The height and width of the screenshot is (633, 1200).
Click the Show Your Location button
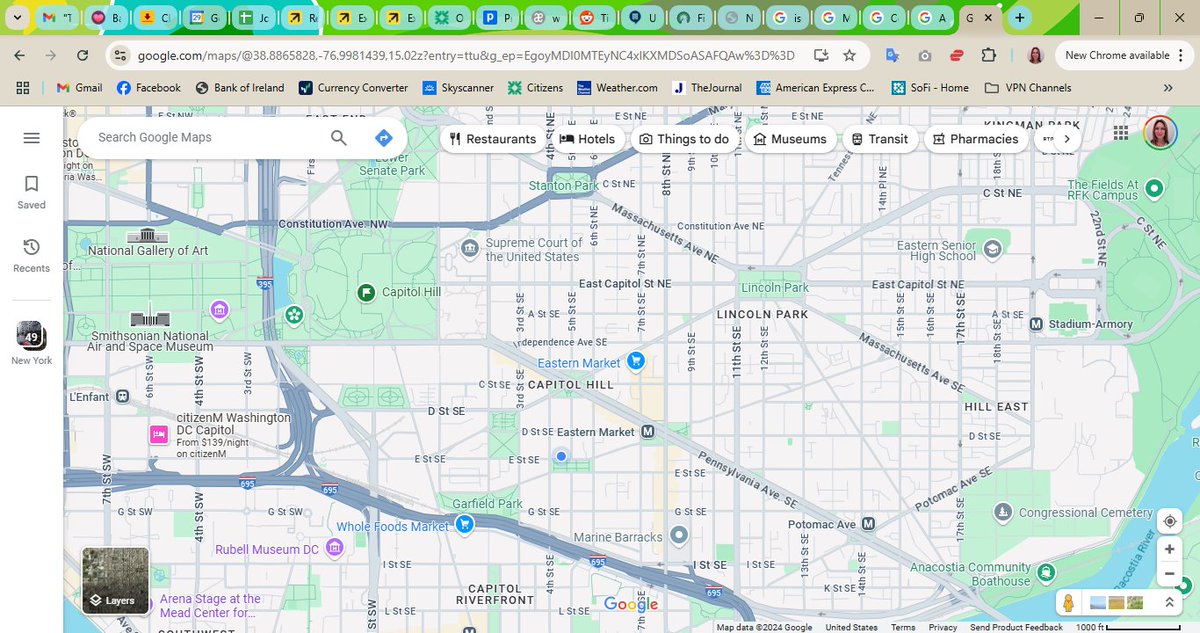point(1169,522)
